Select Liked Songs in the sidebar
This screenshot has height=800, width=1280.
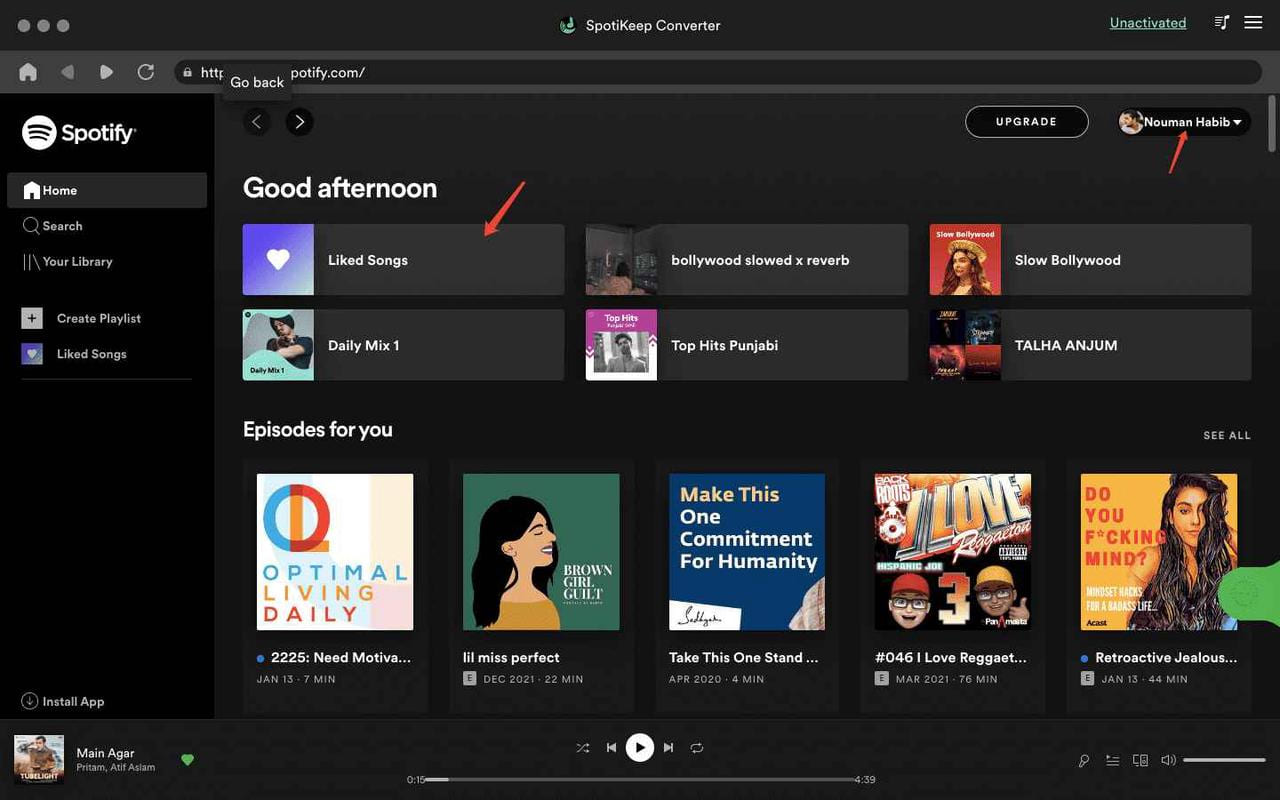pos(90,353)
